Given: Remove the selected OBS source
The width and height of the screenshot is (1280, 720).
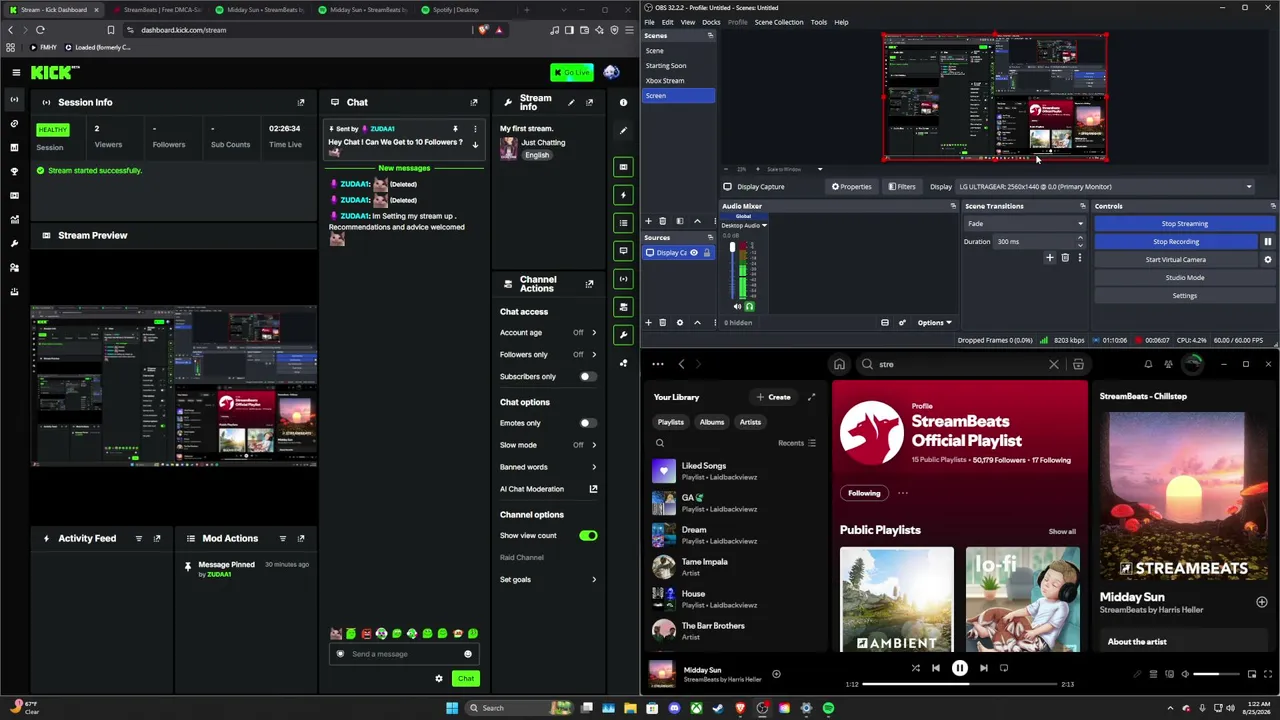Looking at the screenshot, I should (x=662, y=323).
